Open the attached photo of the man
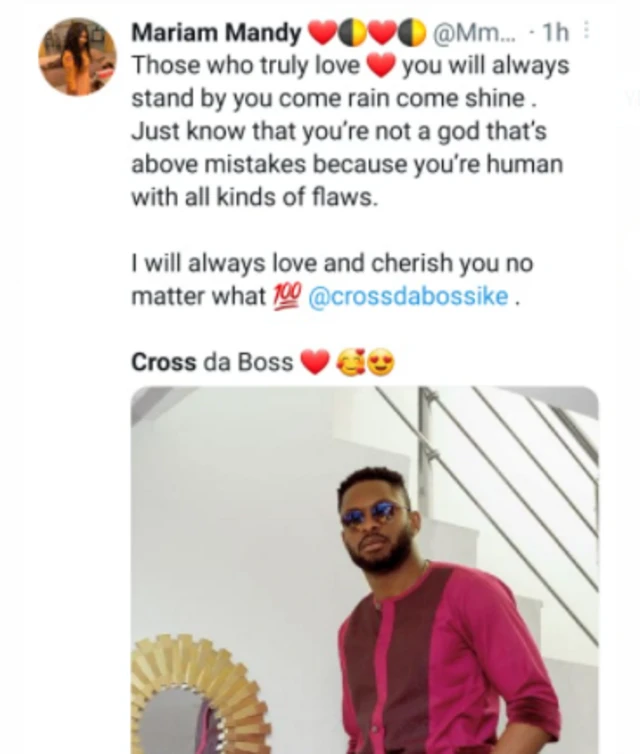640x754 pixels. pos(364,570)
